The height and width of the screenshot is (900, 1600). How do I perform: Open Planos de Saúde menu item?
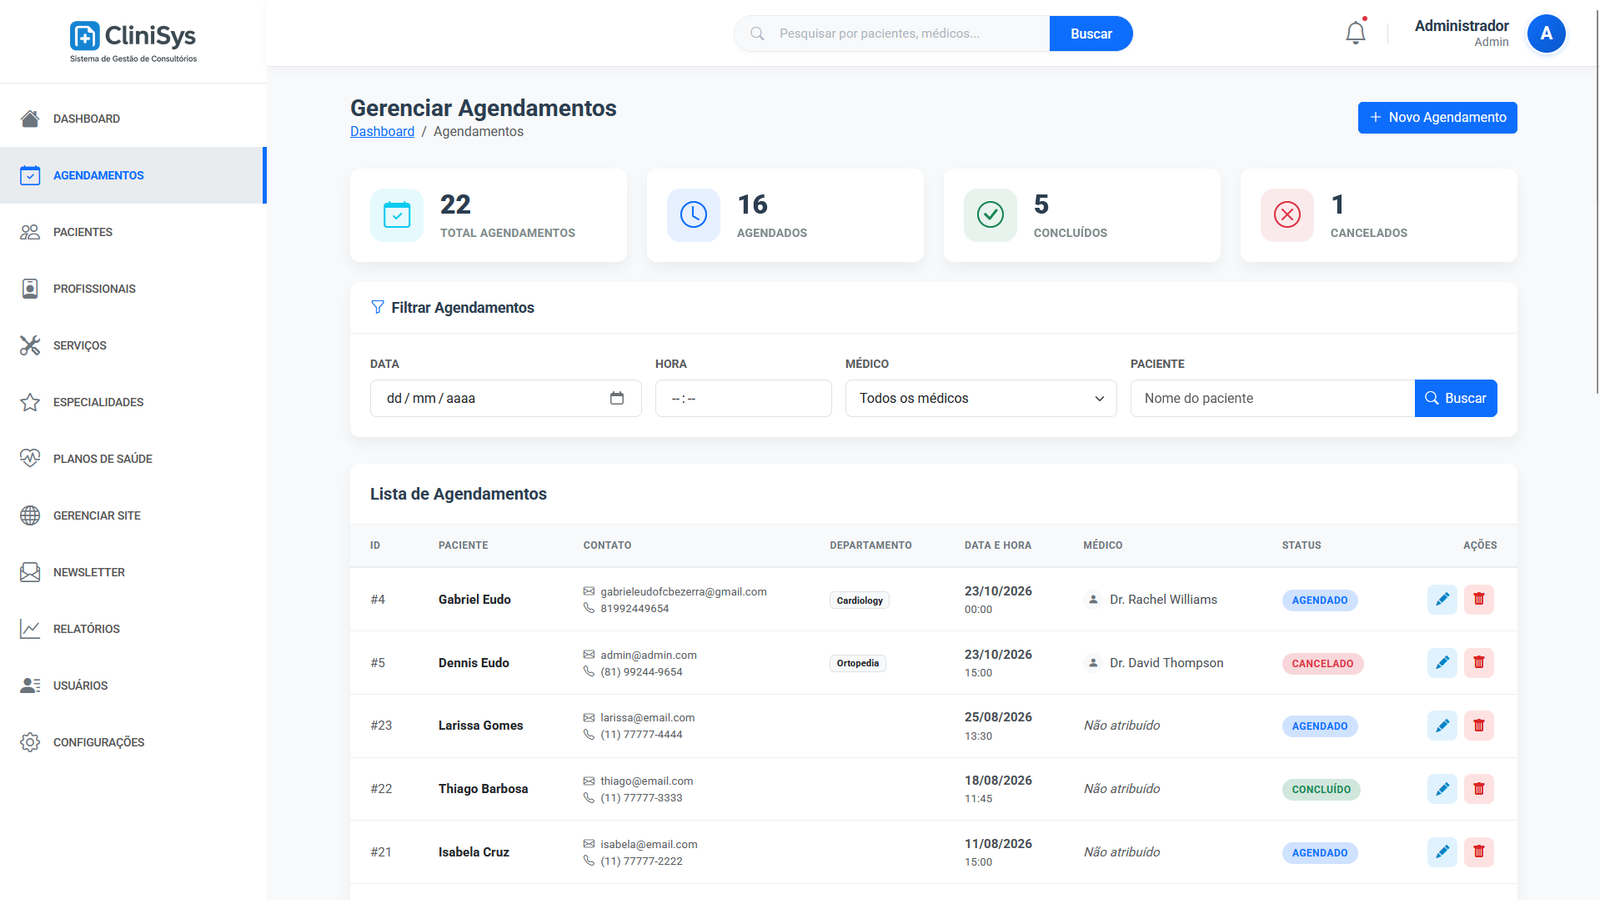[102, 459]
